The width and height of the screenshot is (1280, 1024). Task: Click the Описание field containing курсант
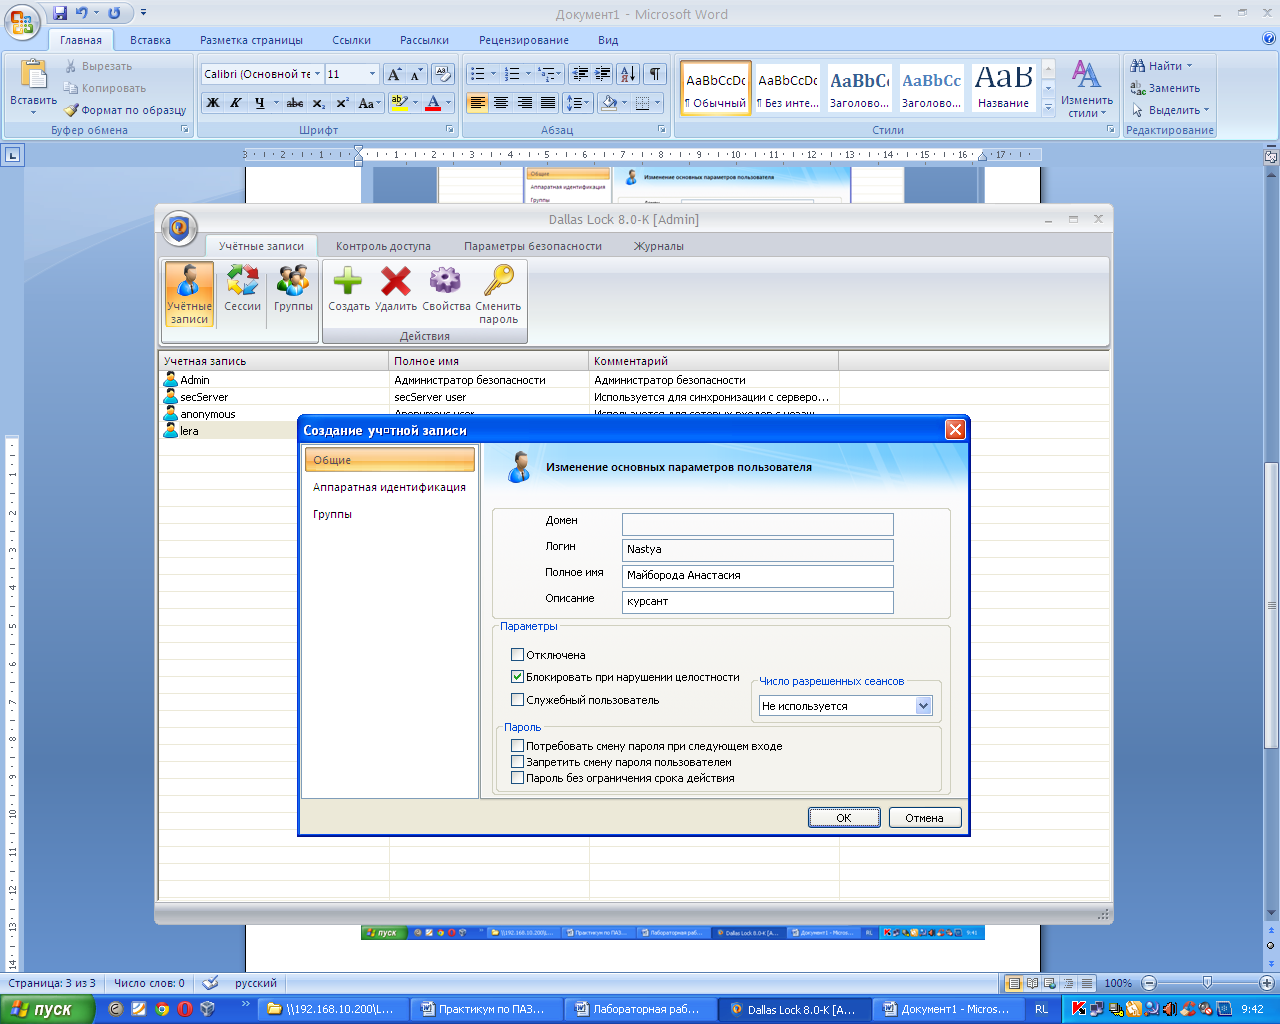pyautogui.click(x=757, y=602)
